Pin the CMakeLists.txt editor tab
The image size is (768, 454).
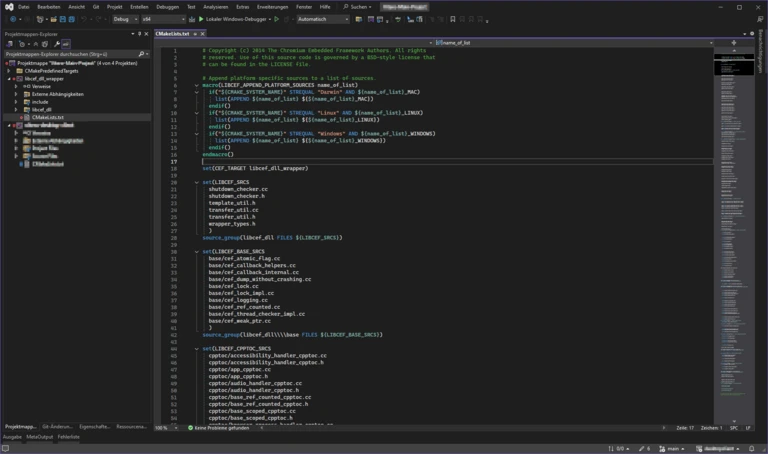pyautogui.click(x=195, y=34)
